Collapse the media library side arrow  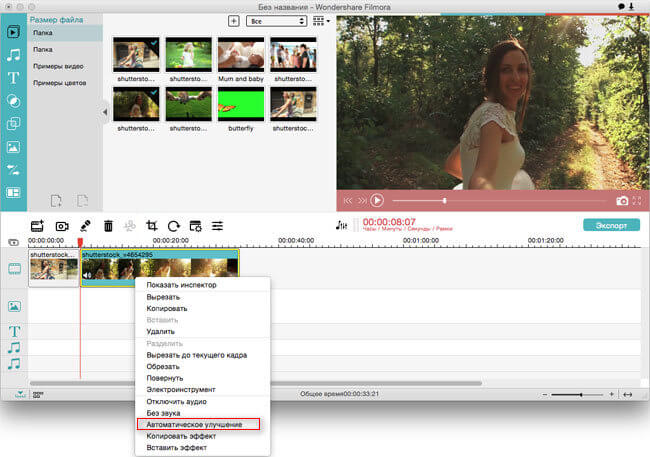click(x=105, y=112)
